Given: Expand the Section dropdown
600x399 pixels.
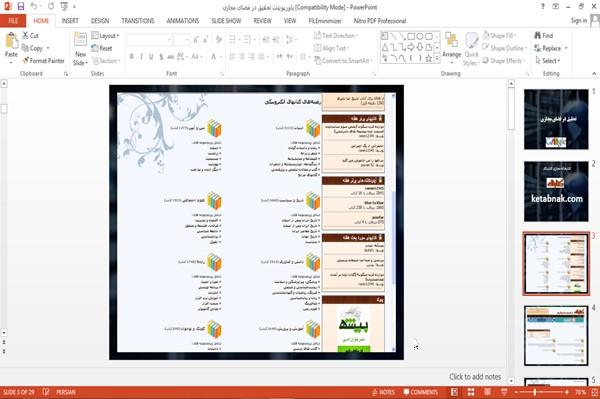Looking at the screenshot, I should (x=106, y=60).
